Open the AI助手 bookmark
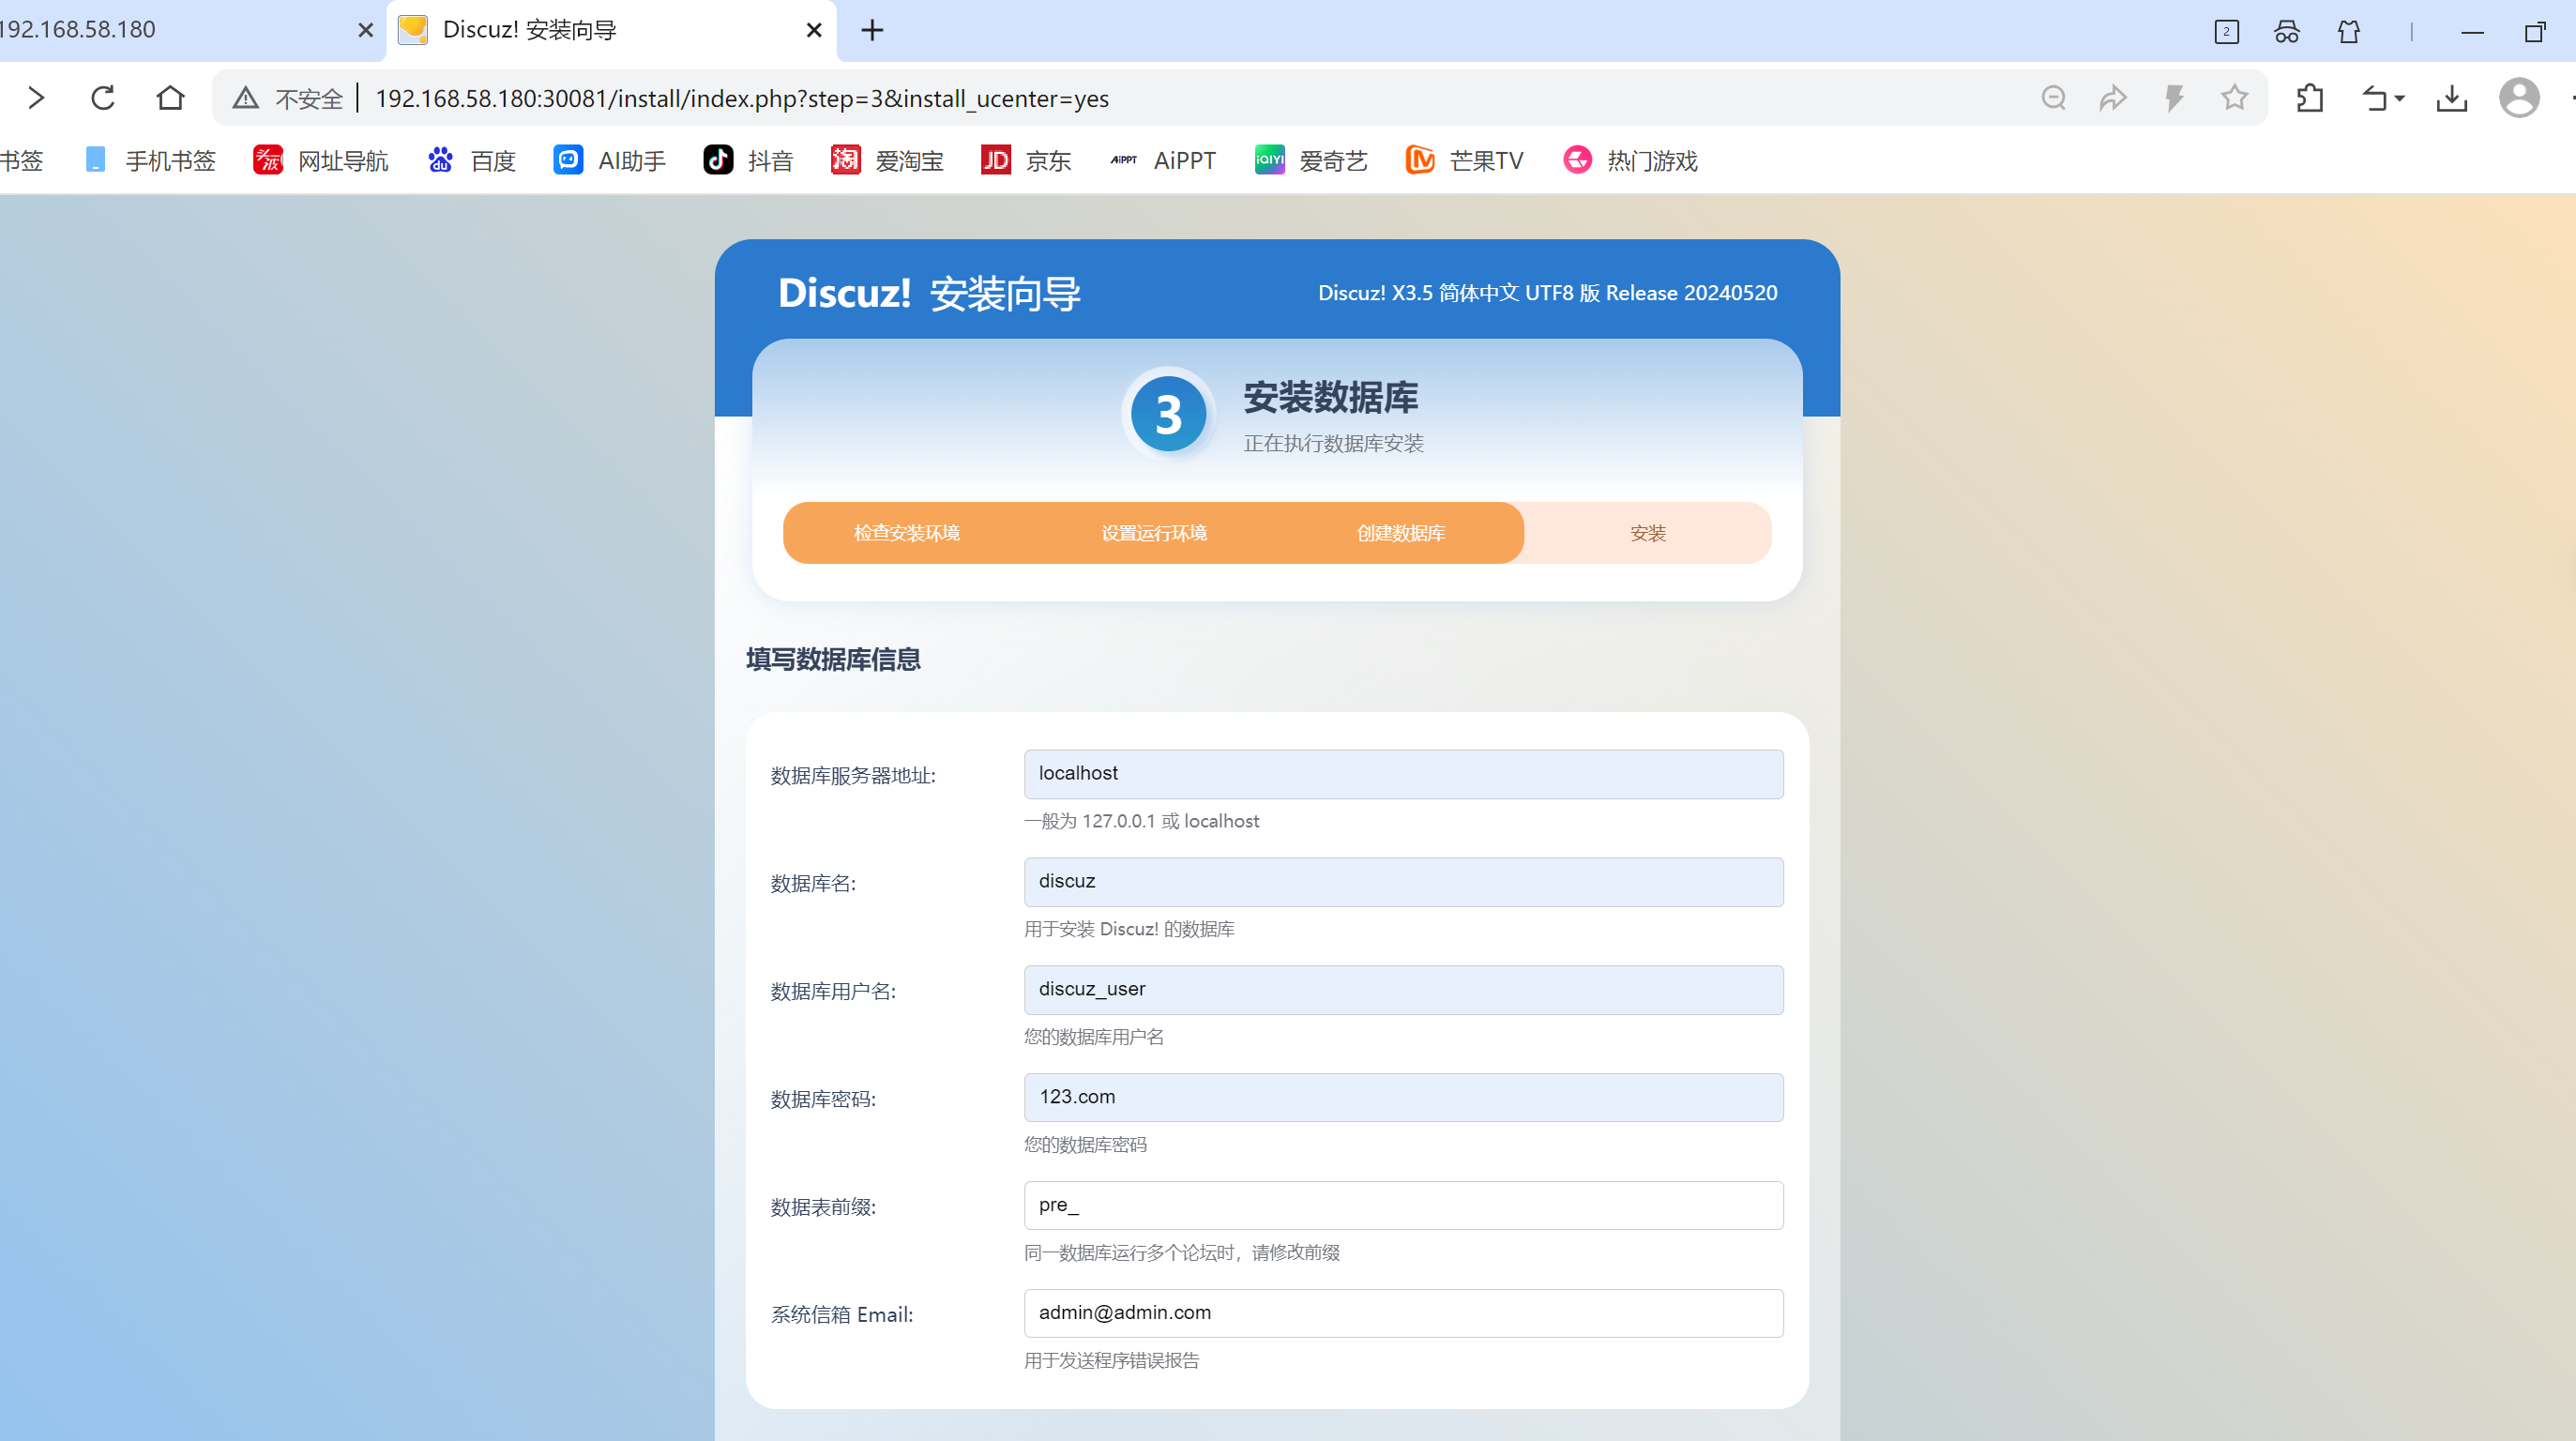Viewport: 2576px width, 1441px height. pyautogui.click(x=610, y=160)
